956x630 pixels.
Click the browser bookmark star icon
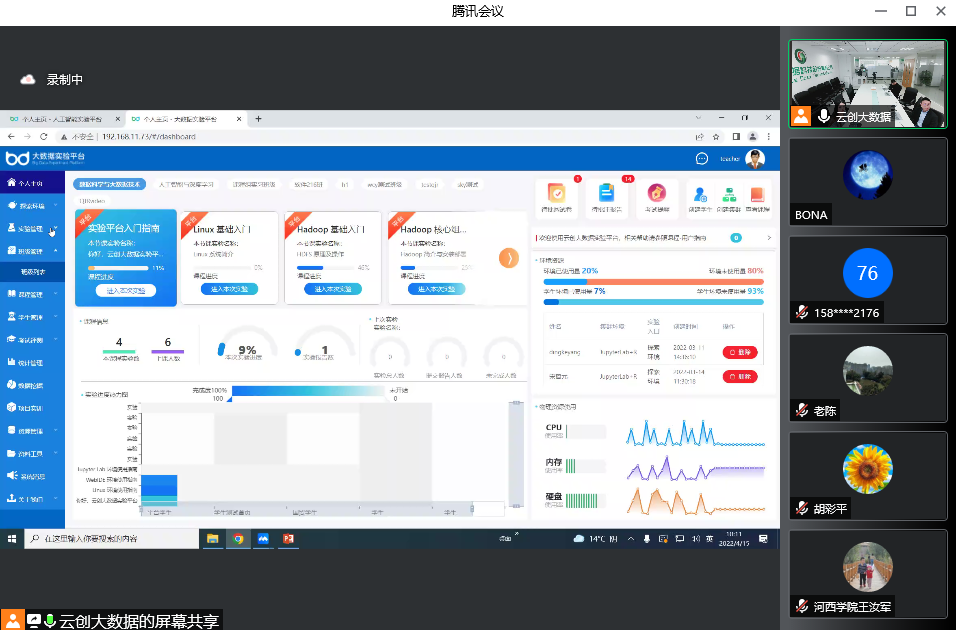click(717, 136)
